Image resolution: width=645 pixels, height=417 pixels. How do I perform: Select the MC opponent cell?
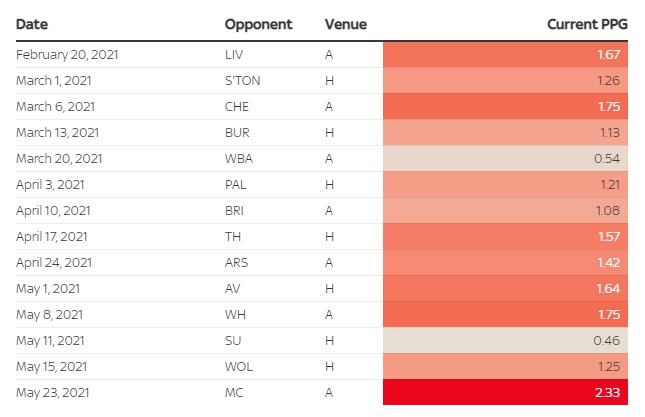(234, 392)
